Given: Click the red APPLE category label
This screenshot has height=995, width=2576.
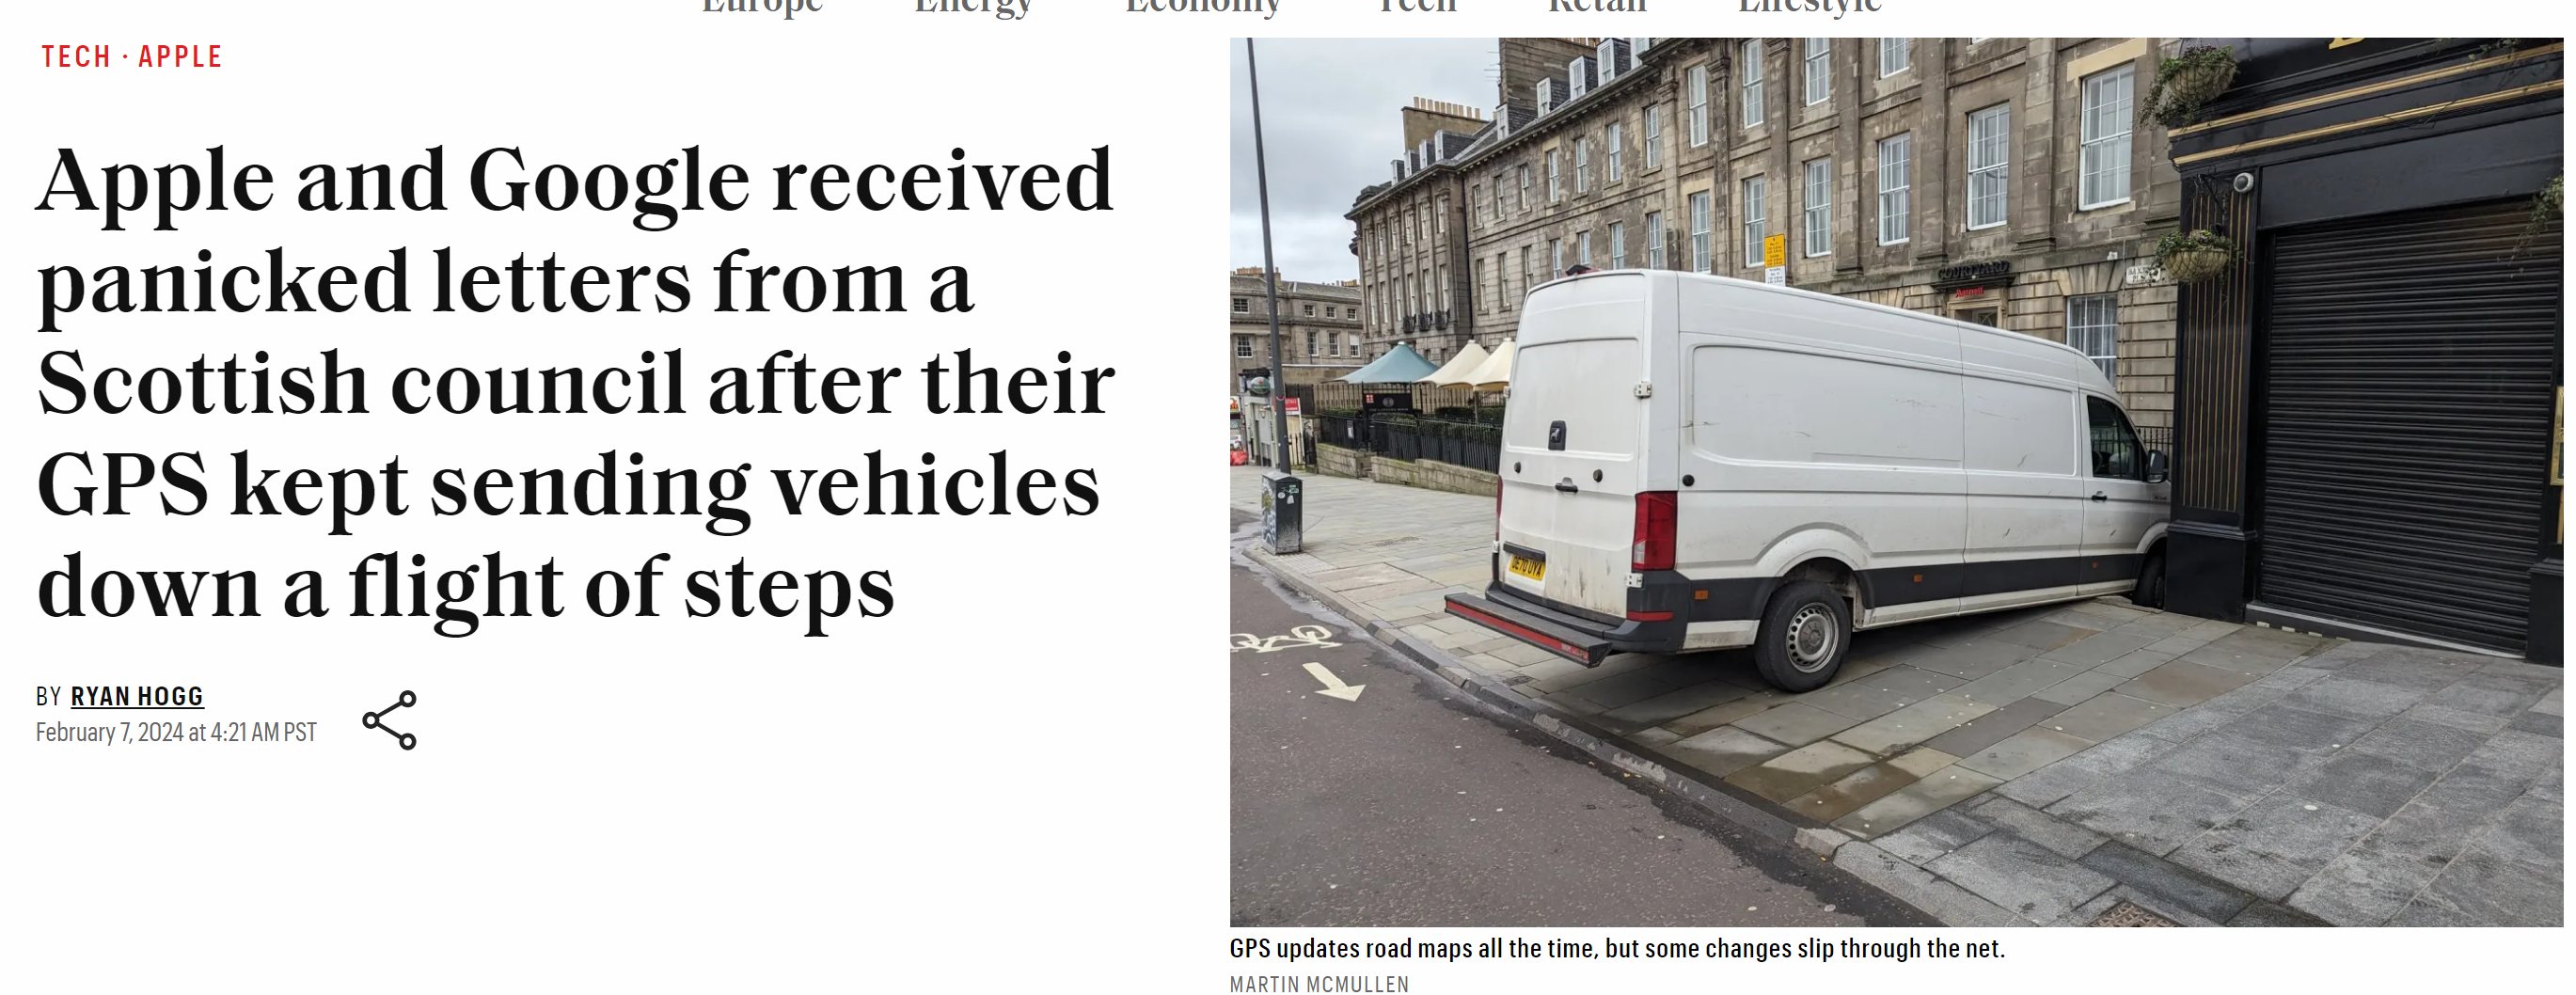Looking at the screenshot, I should pos(180,57).
